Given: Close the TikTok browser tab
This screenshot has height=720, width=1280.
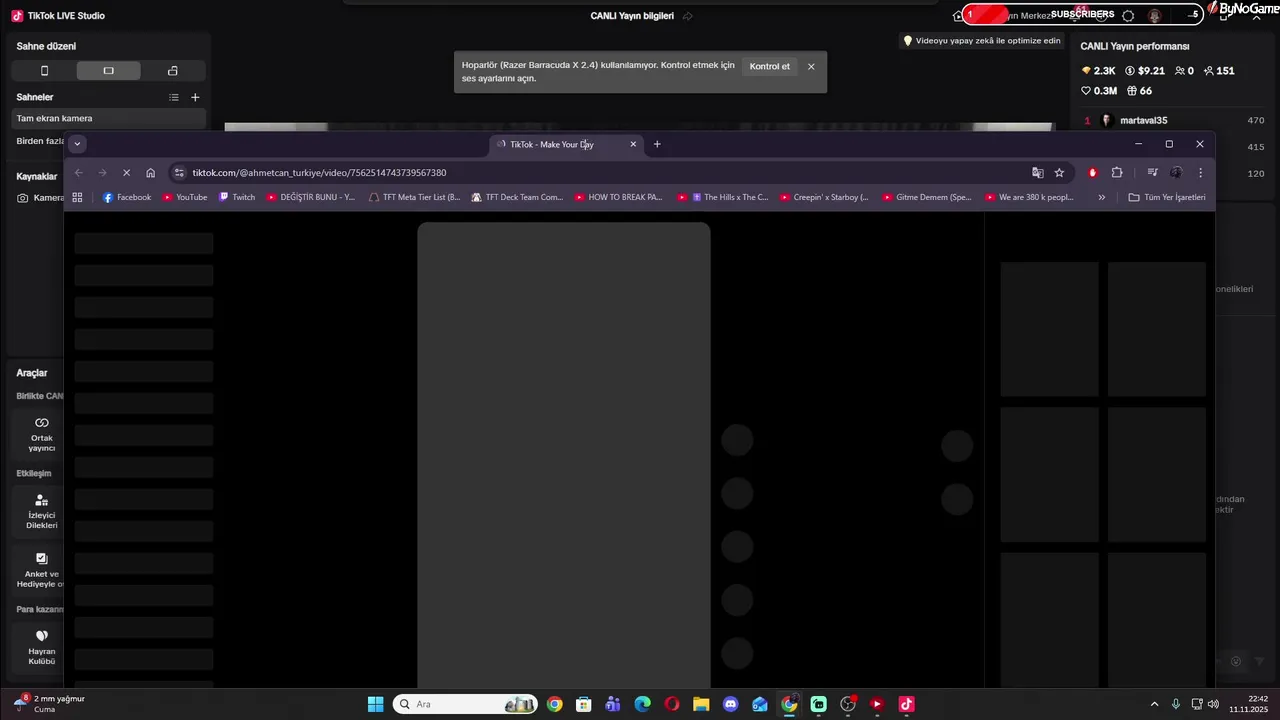Looking at the screenshot, I should coord(633,144).
